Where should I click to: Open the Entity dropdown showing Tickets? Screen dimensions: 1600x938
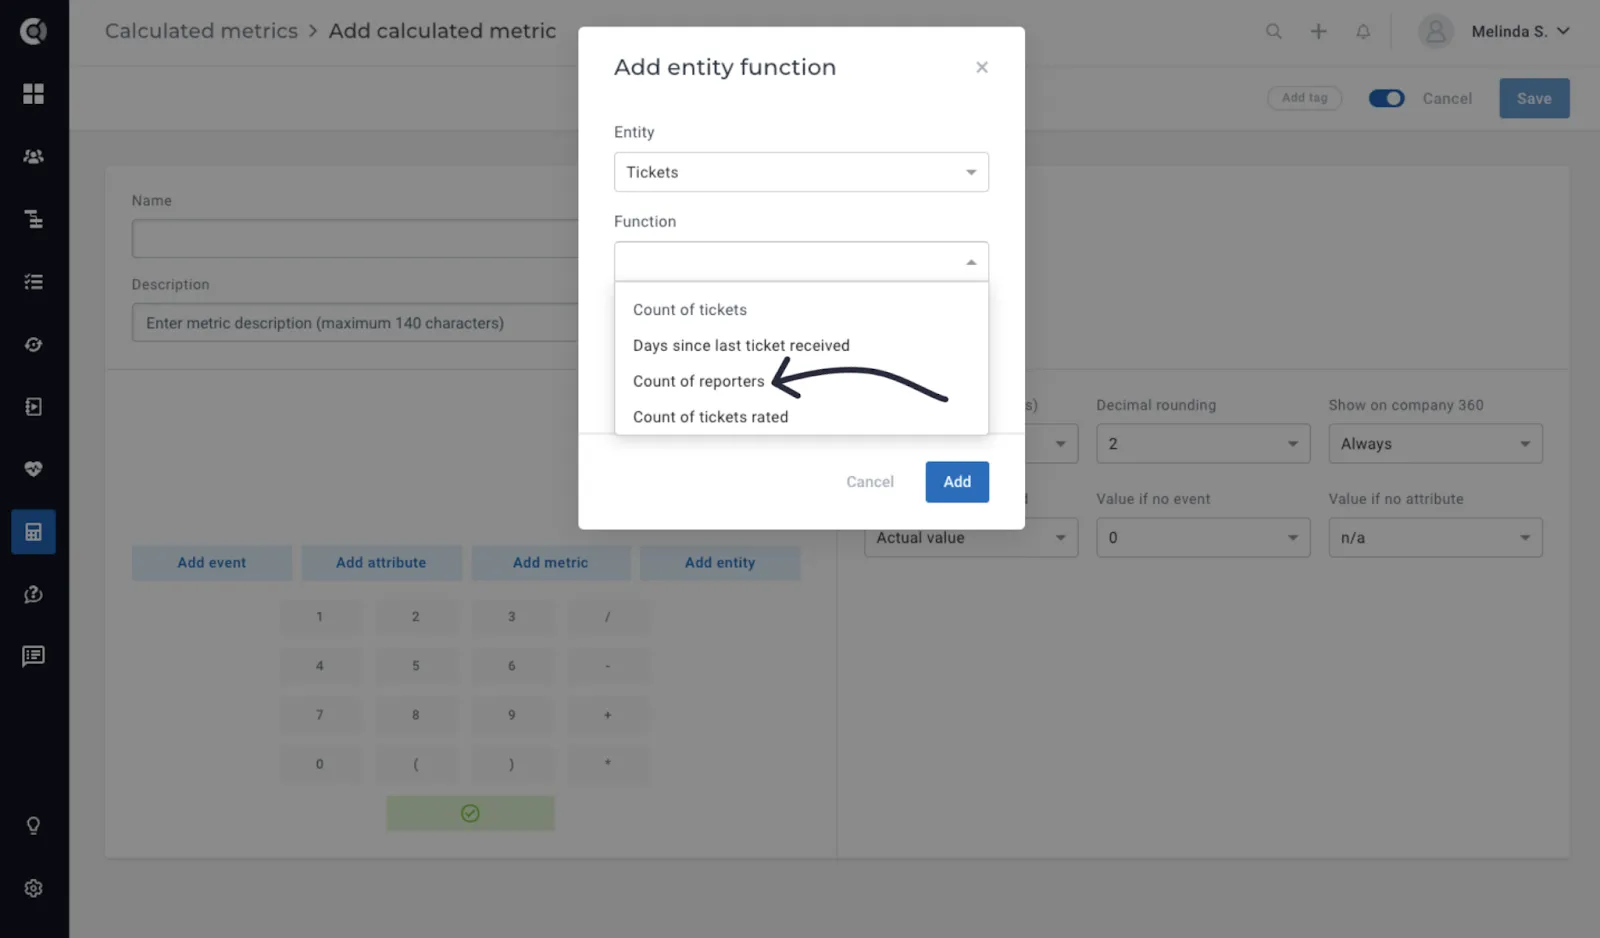coord(801,172)
